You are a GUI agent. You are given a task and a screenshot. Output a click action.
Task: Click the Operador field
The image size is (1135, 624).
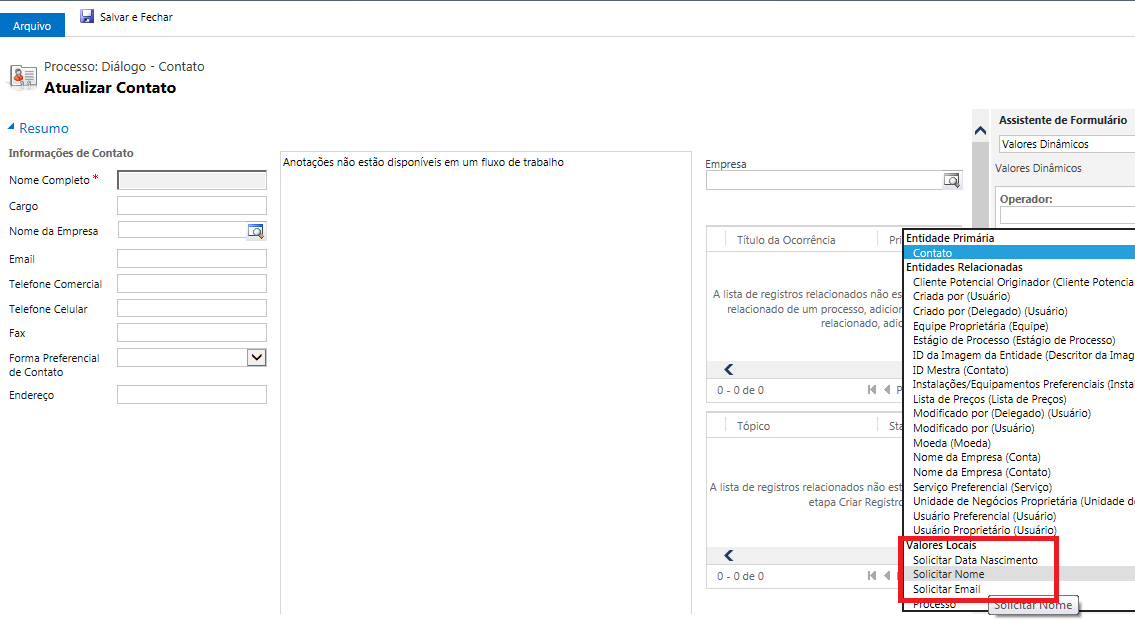pos(1066,215)
